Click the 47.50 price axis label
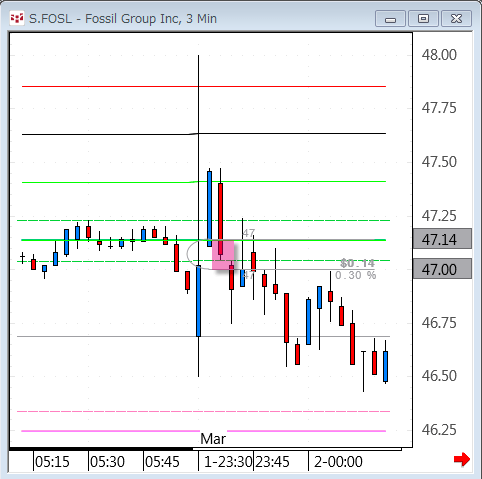The width and height of the screenshot is (482, 479). click(439, 162)
